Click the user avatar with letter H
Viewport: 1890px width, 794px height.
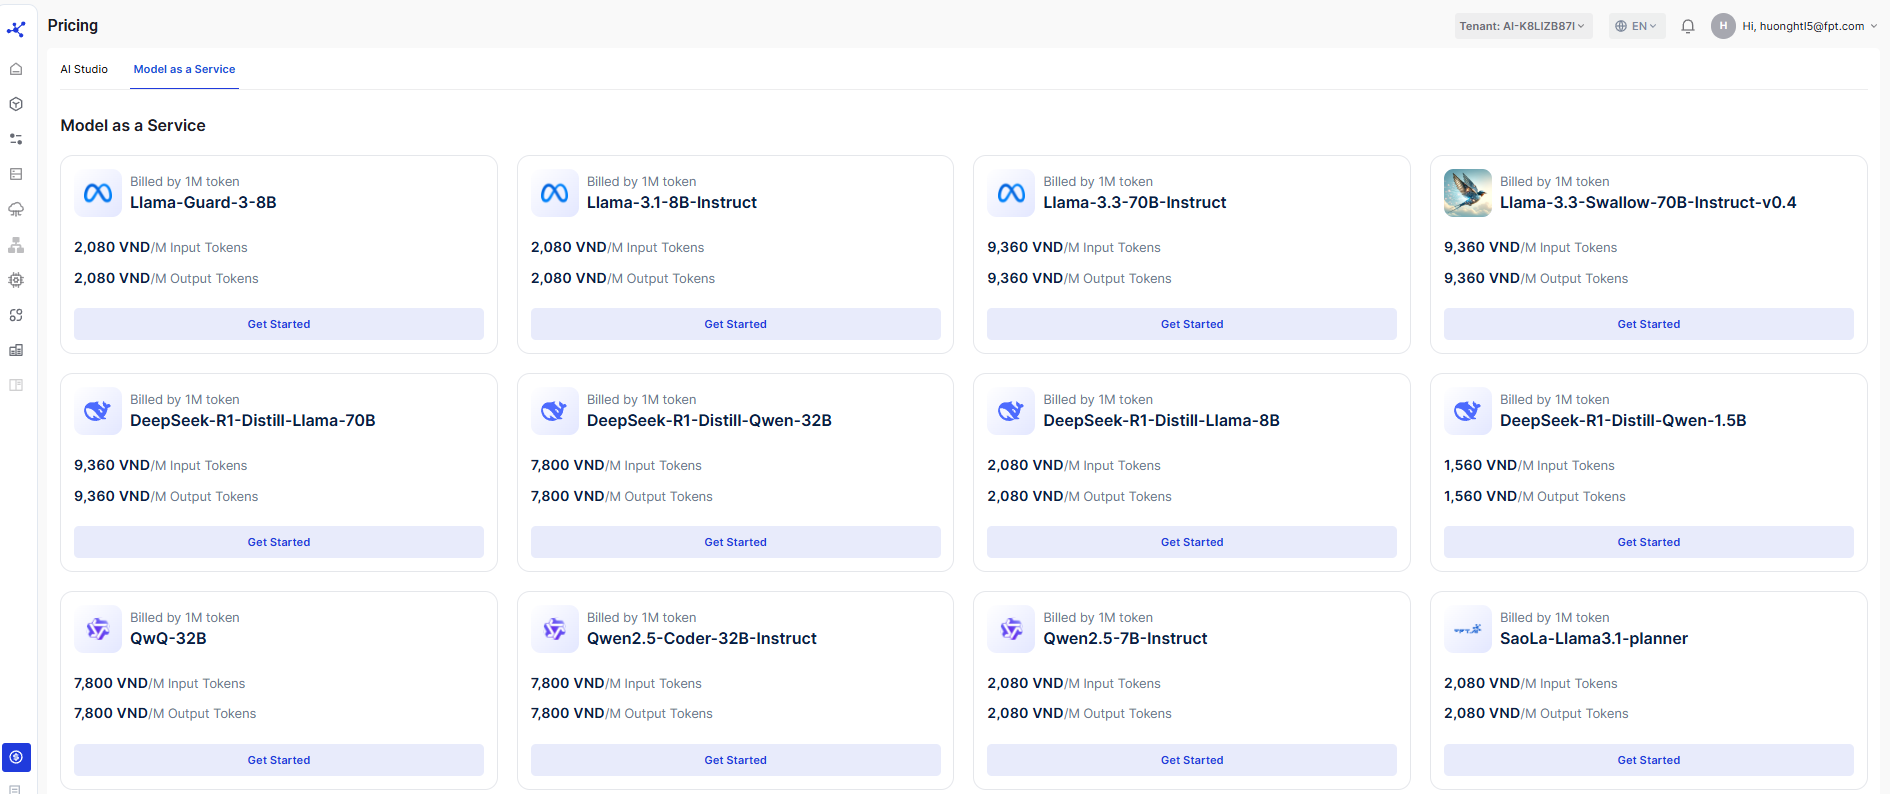[1723, 26]
